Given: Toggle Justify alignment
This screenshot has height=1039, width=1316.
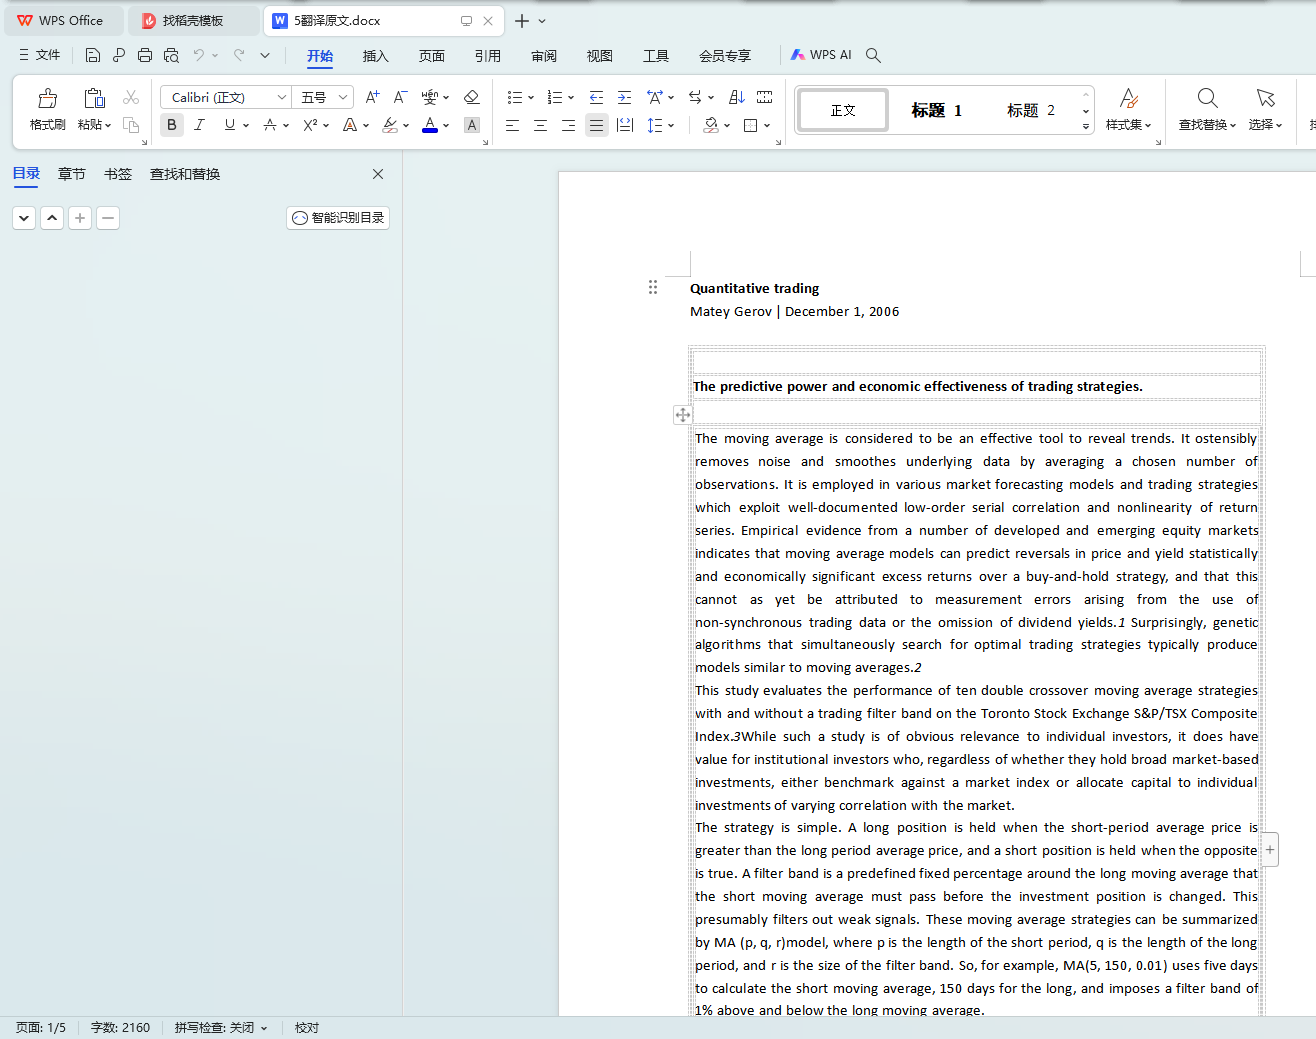Looking at the screenshot, I should tap(596, 125).
